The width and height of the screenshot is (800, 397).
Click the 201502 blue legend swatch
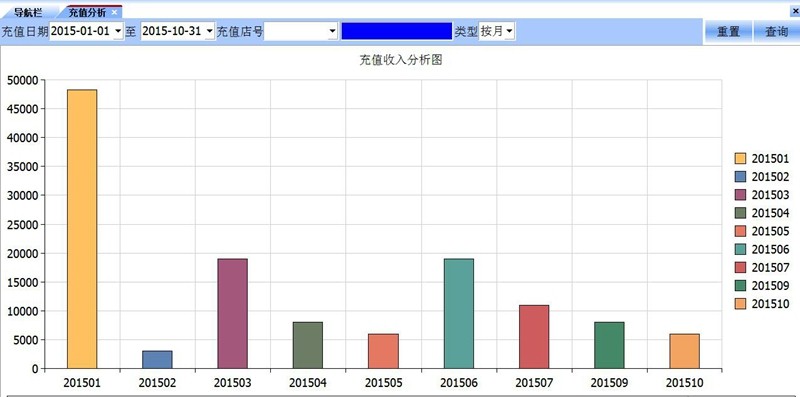pos(740,177)
